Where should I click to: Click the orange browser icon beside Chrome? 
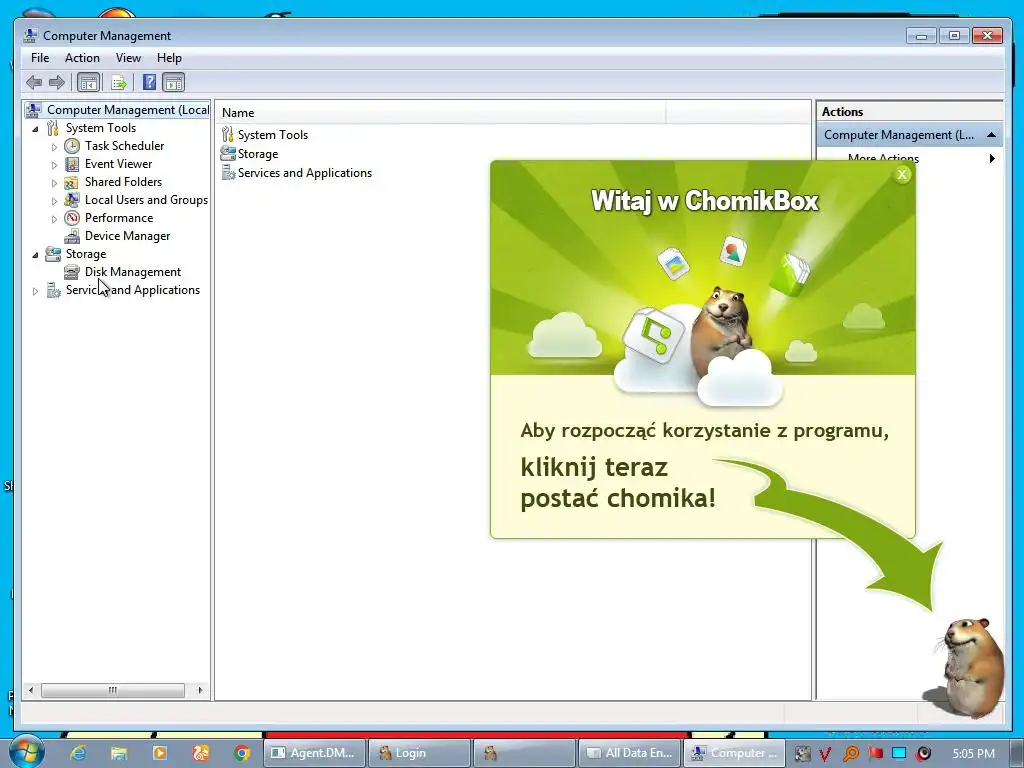point(201,753)
